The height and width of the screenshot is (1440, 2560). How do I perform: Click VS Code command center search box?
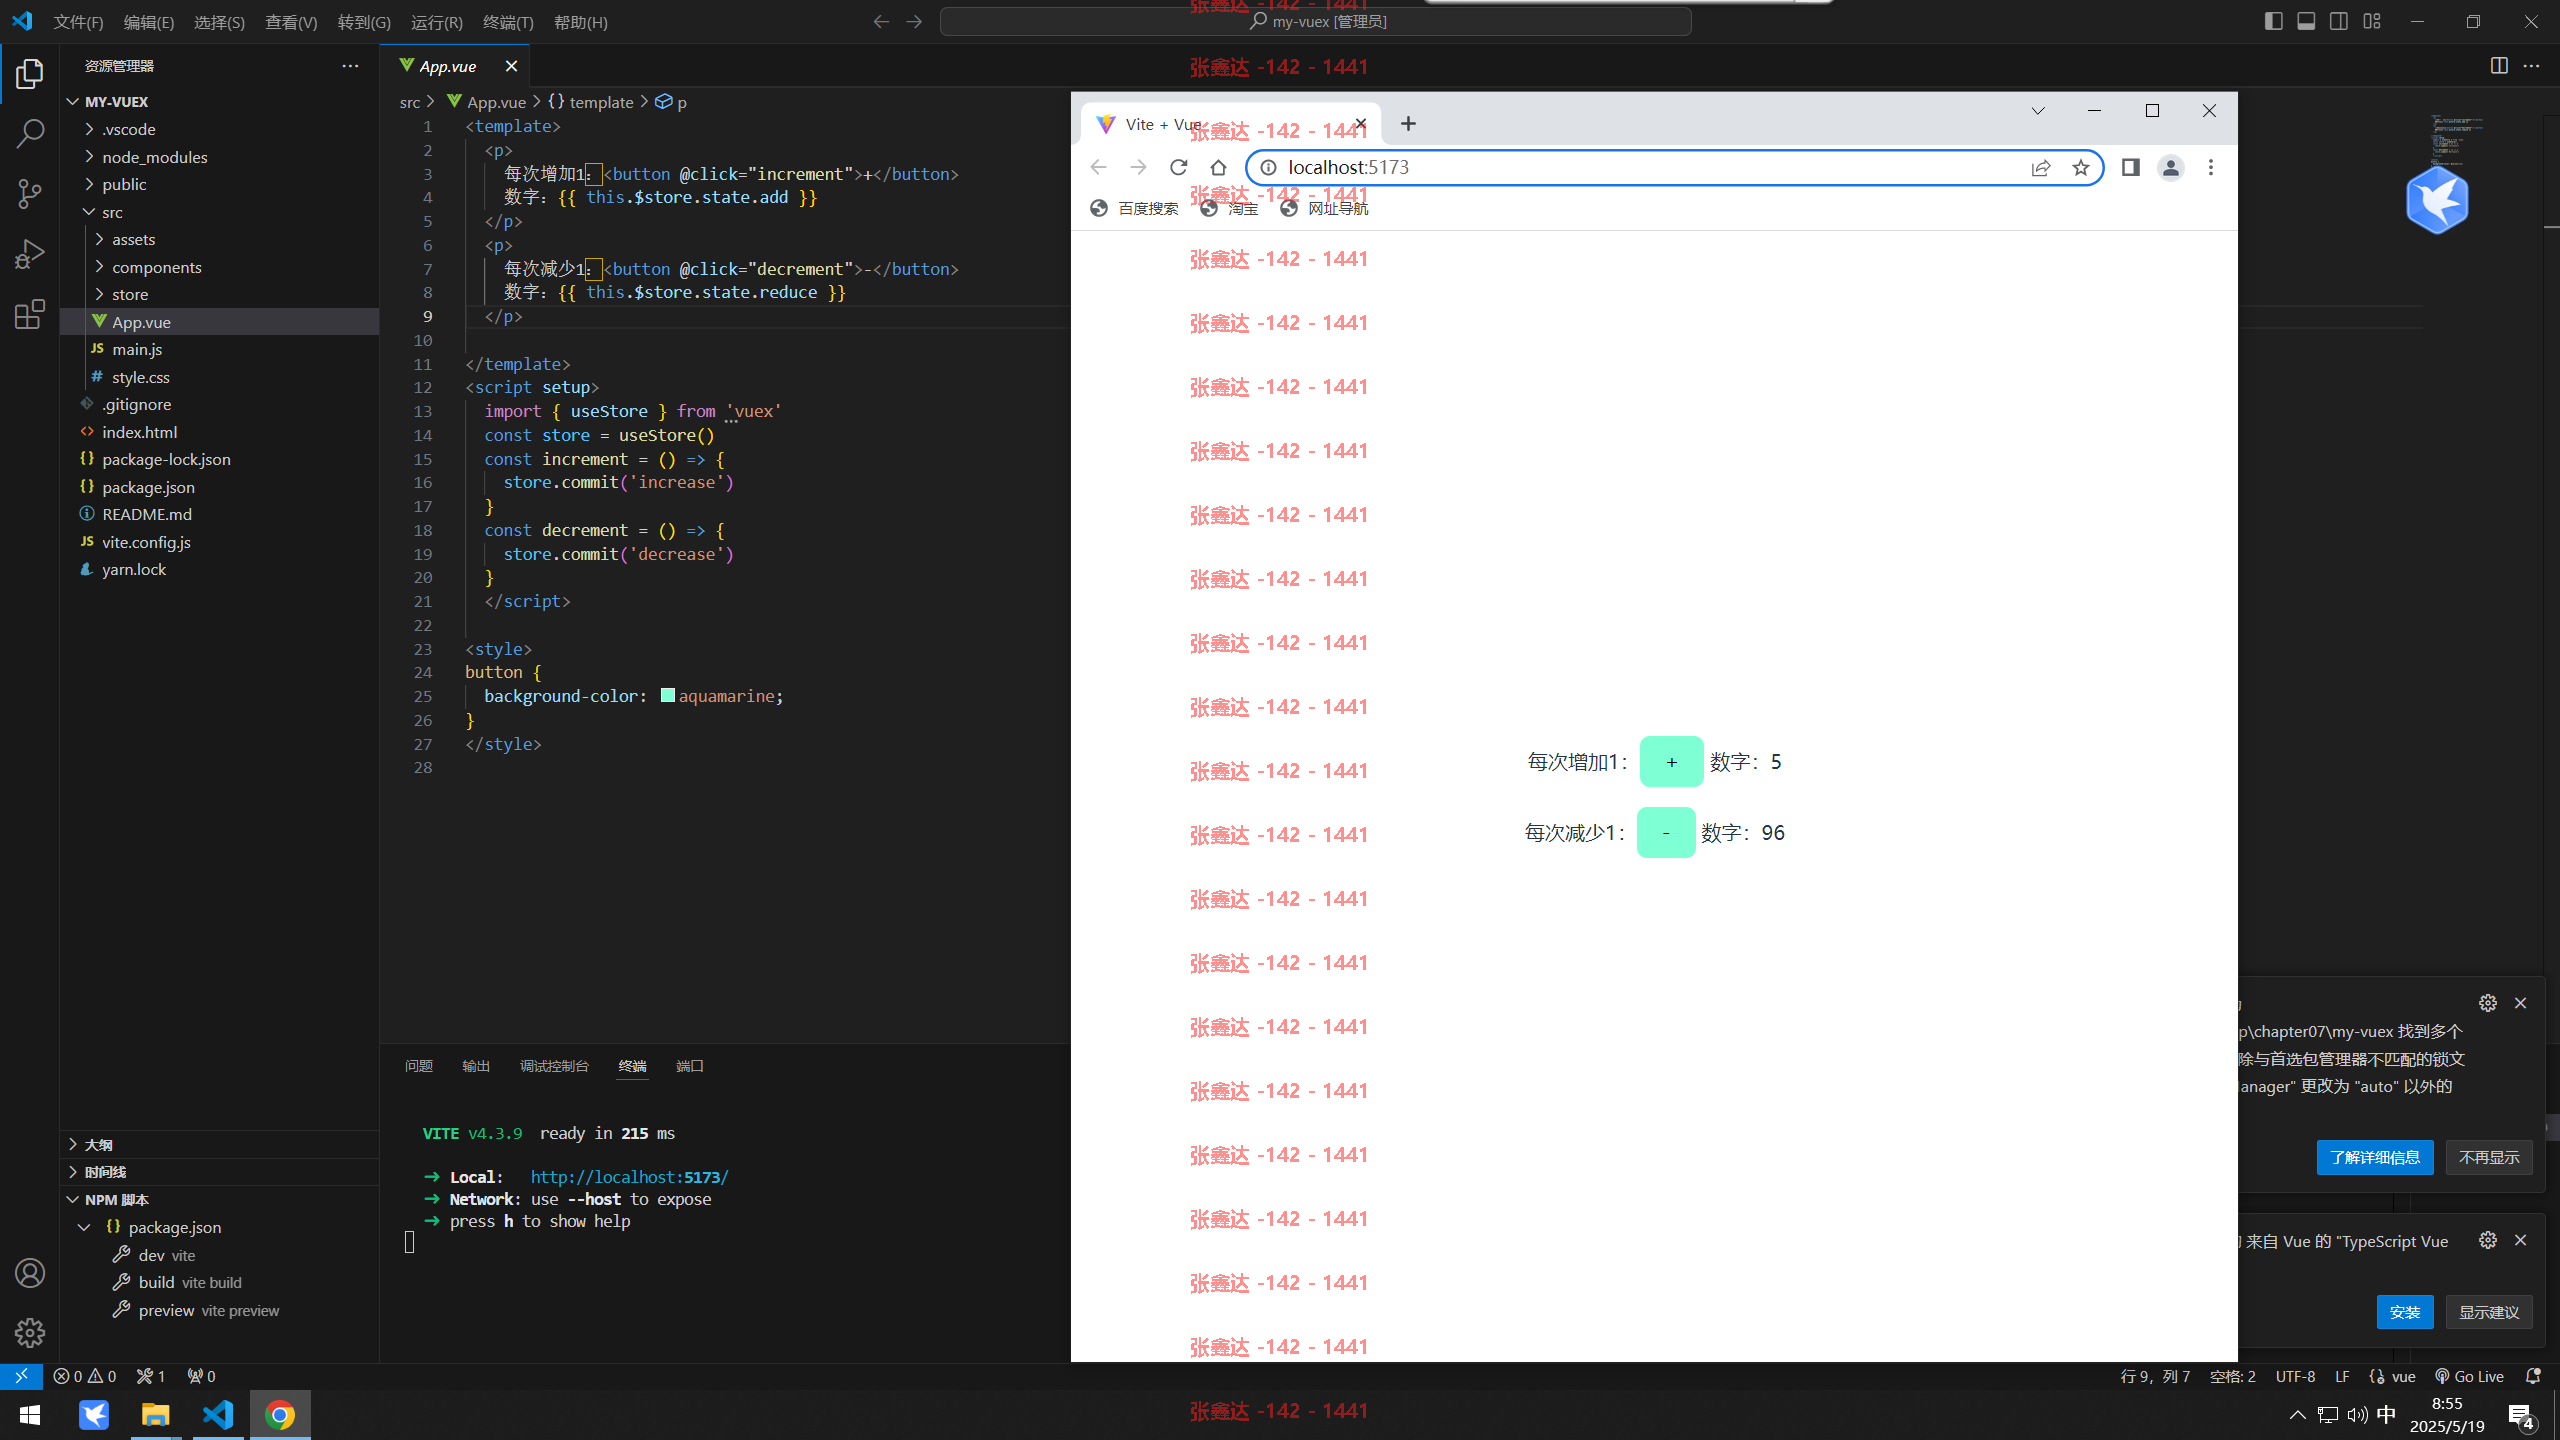tap(1315, 22)
